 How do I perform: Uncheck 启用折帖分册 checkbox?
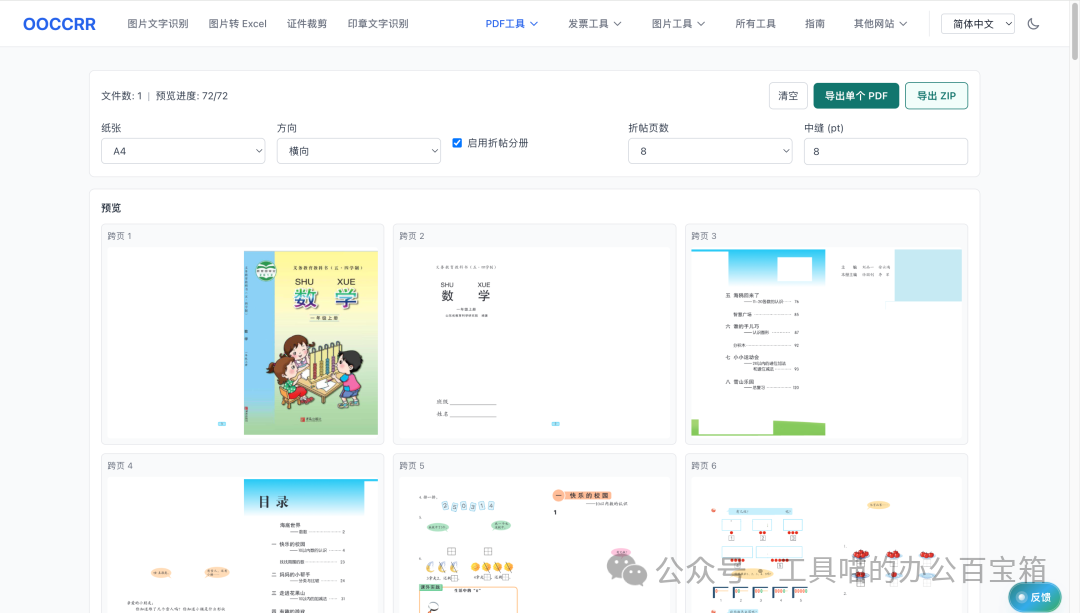457,143
